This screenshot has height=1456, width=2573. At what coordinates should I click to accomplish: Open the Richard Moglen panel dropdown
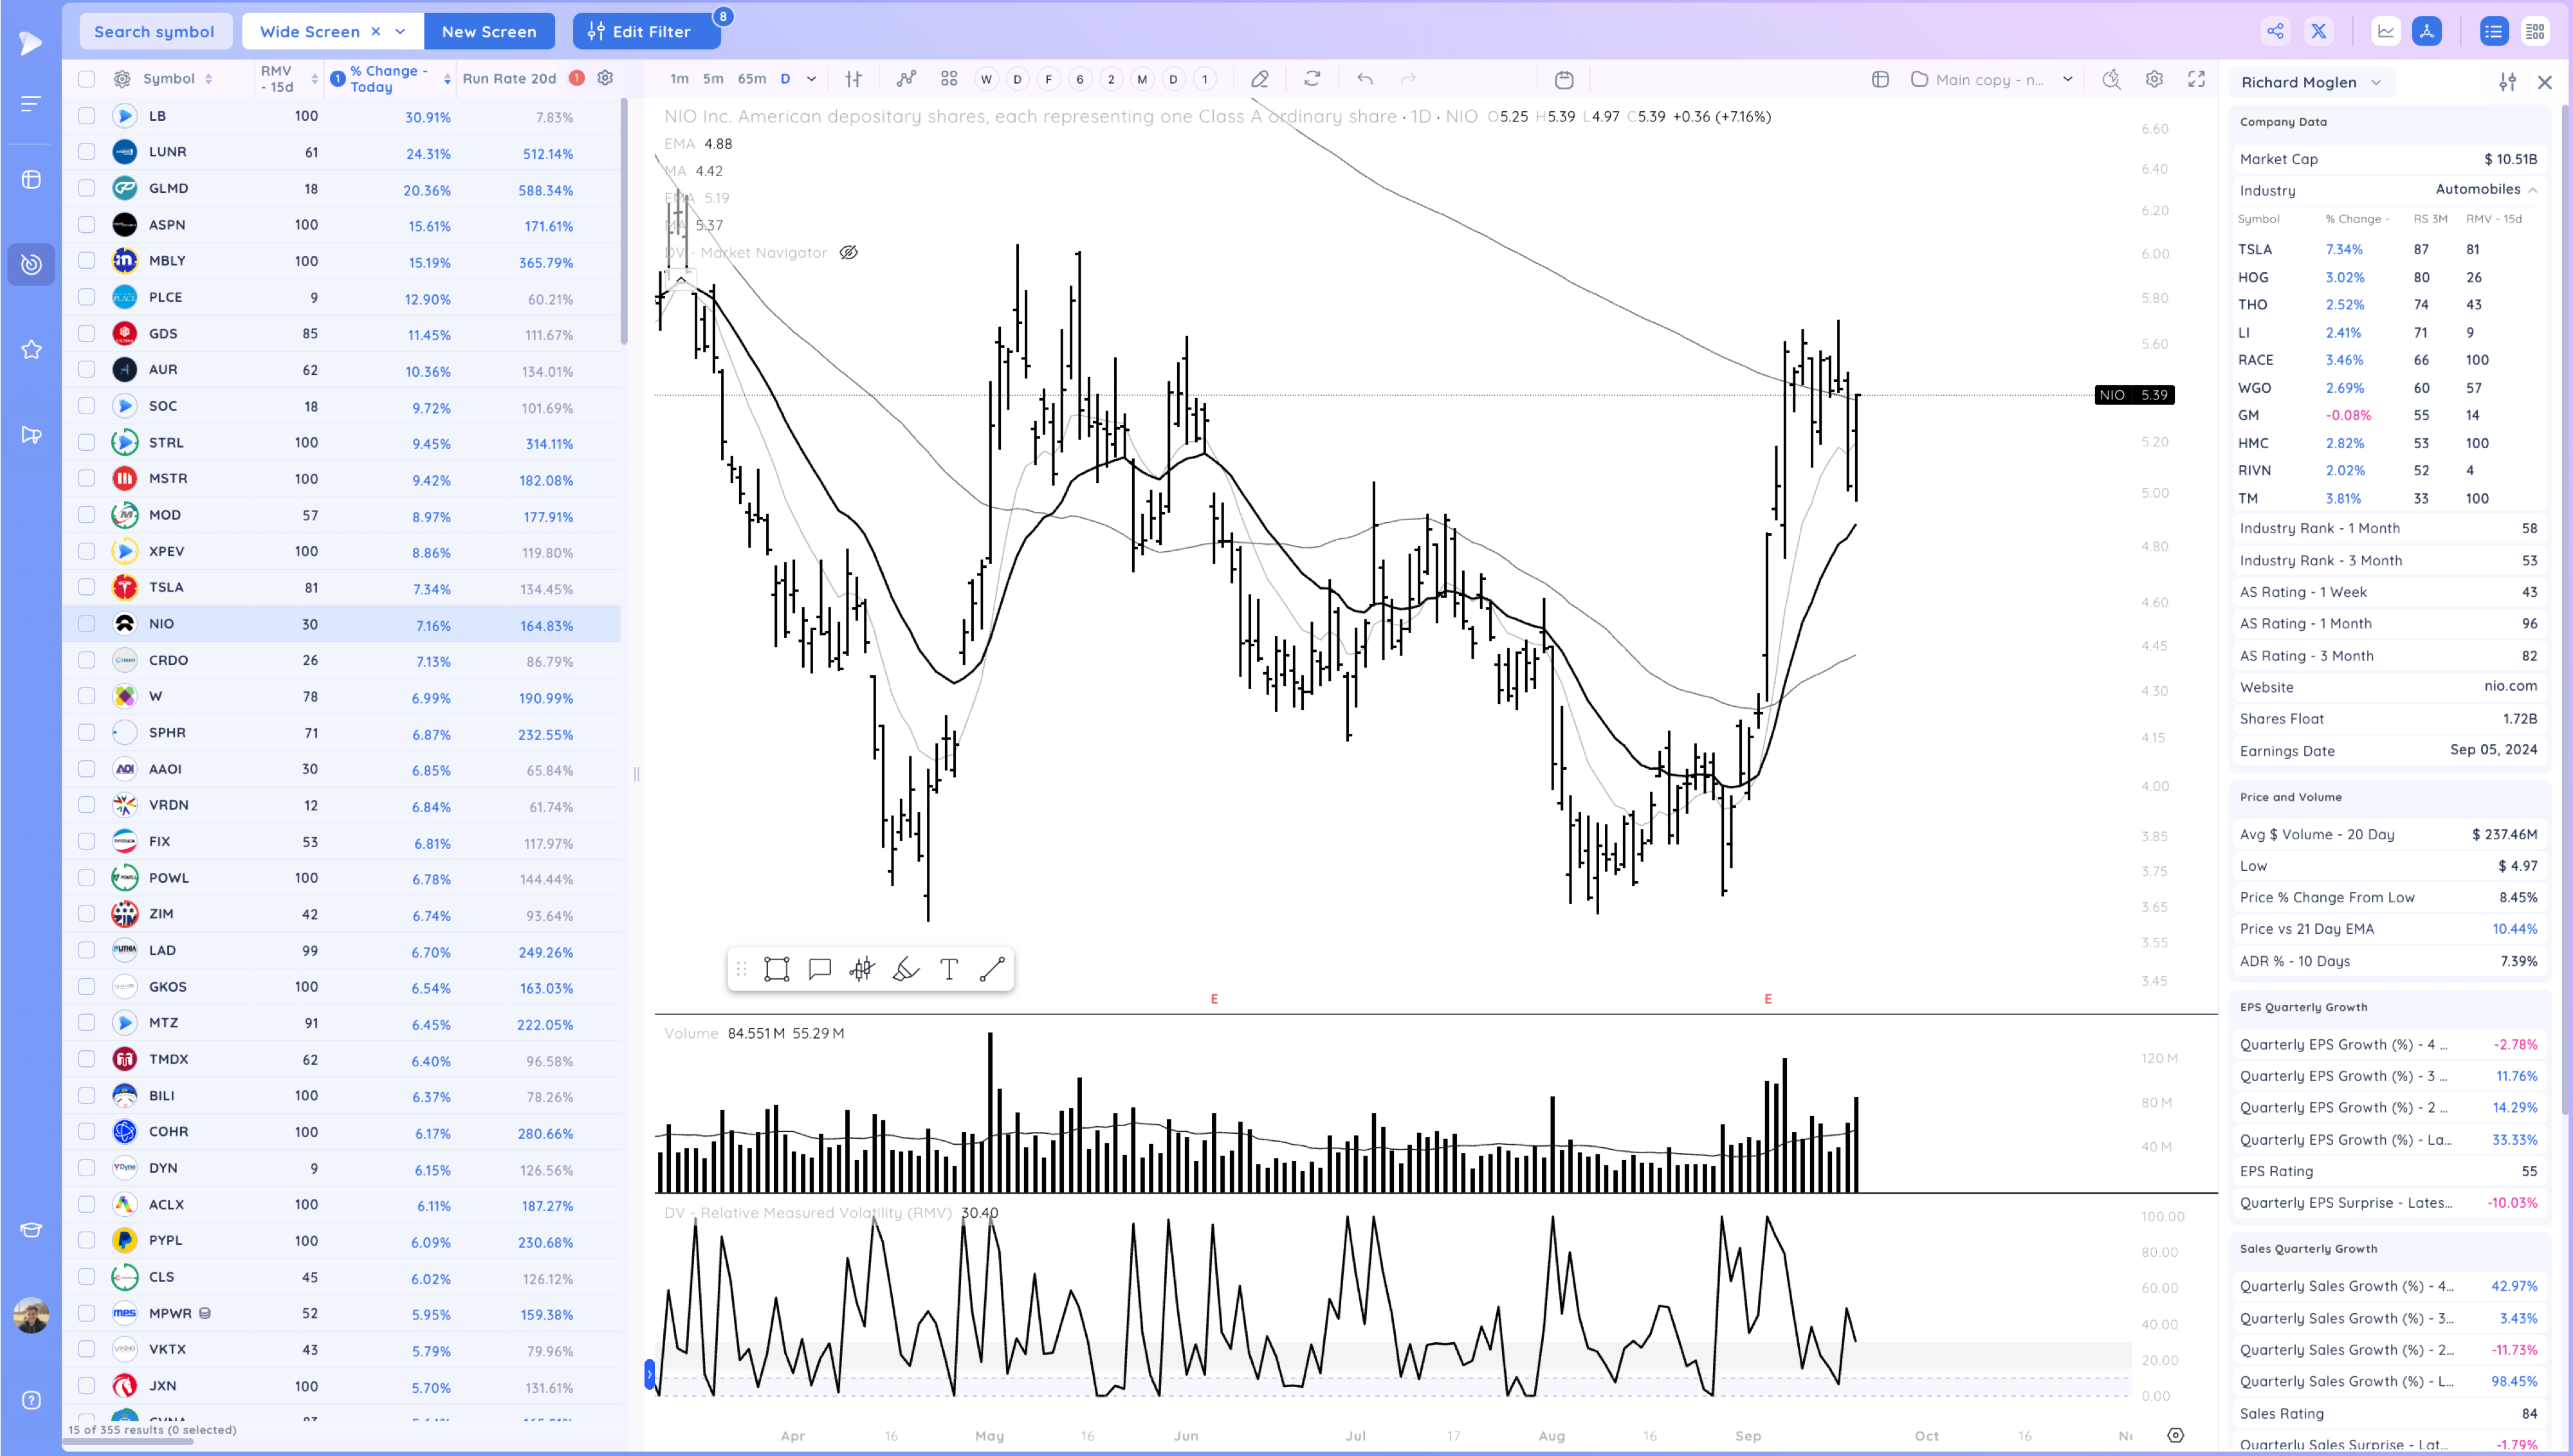tap(2311, 82)
